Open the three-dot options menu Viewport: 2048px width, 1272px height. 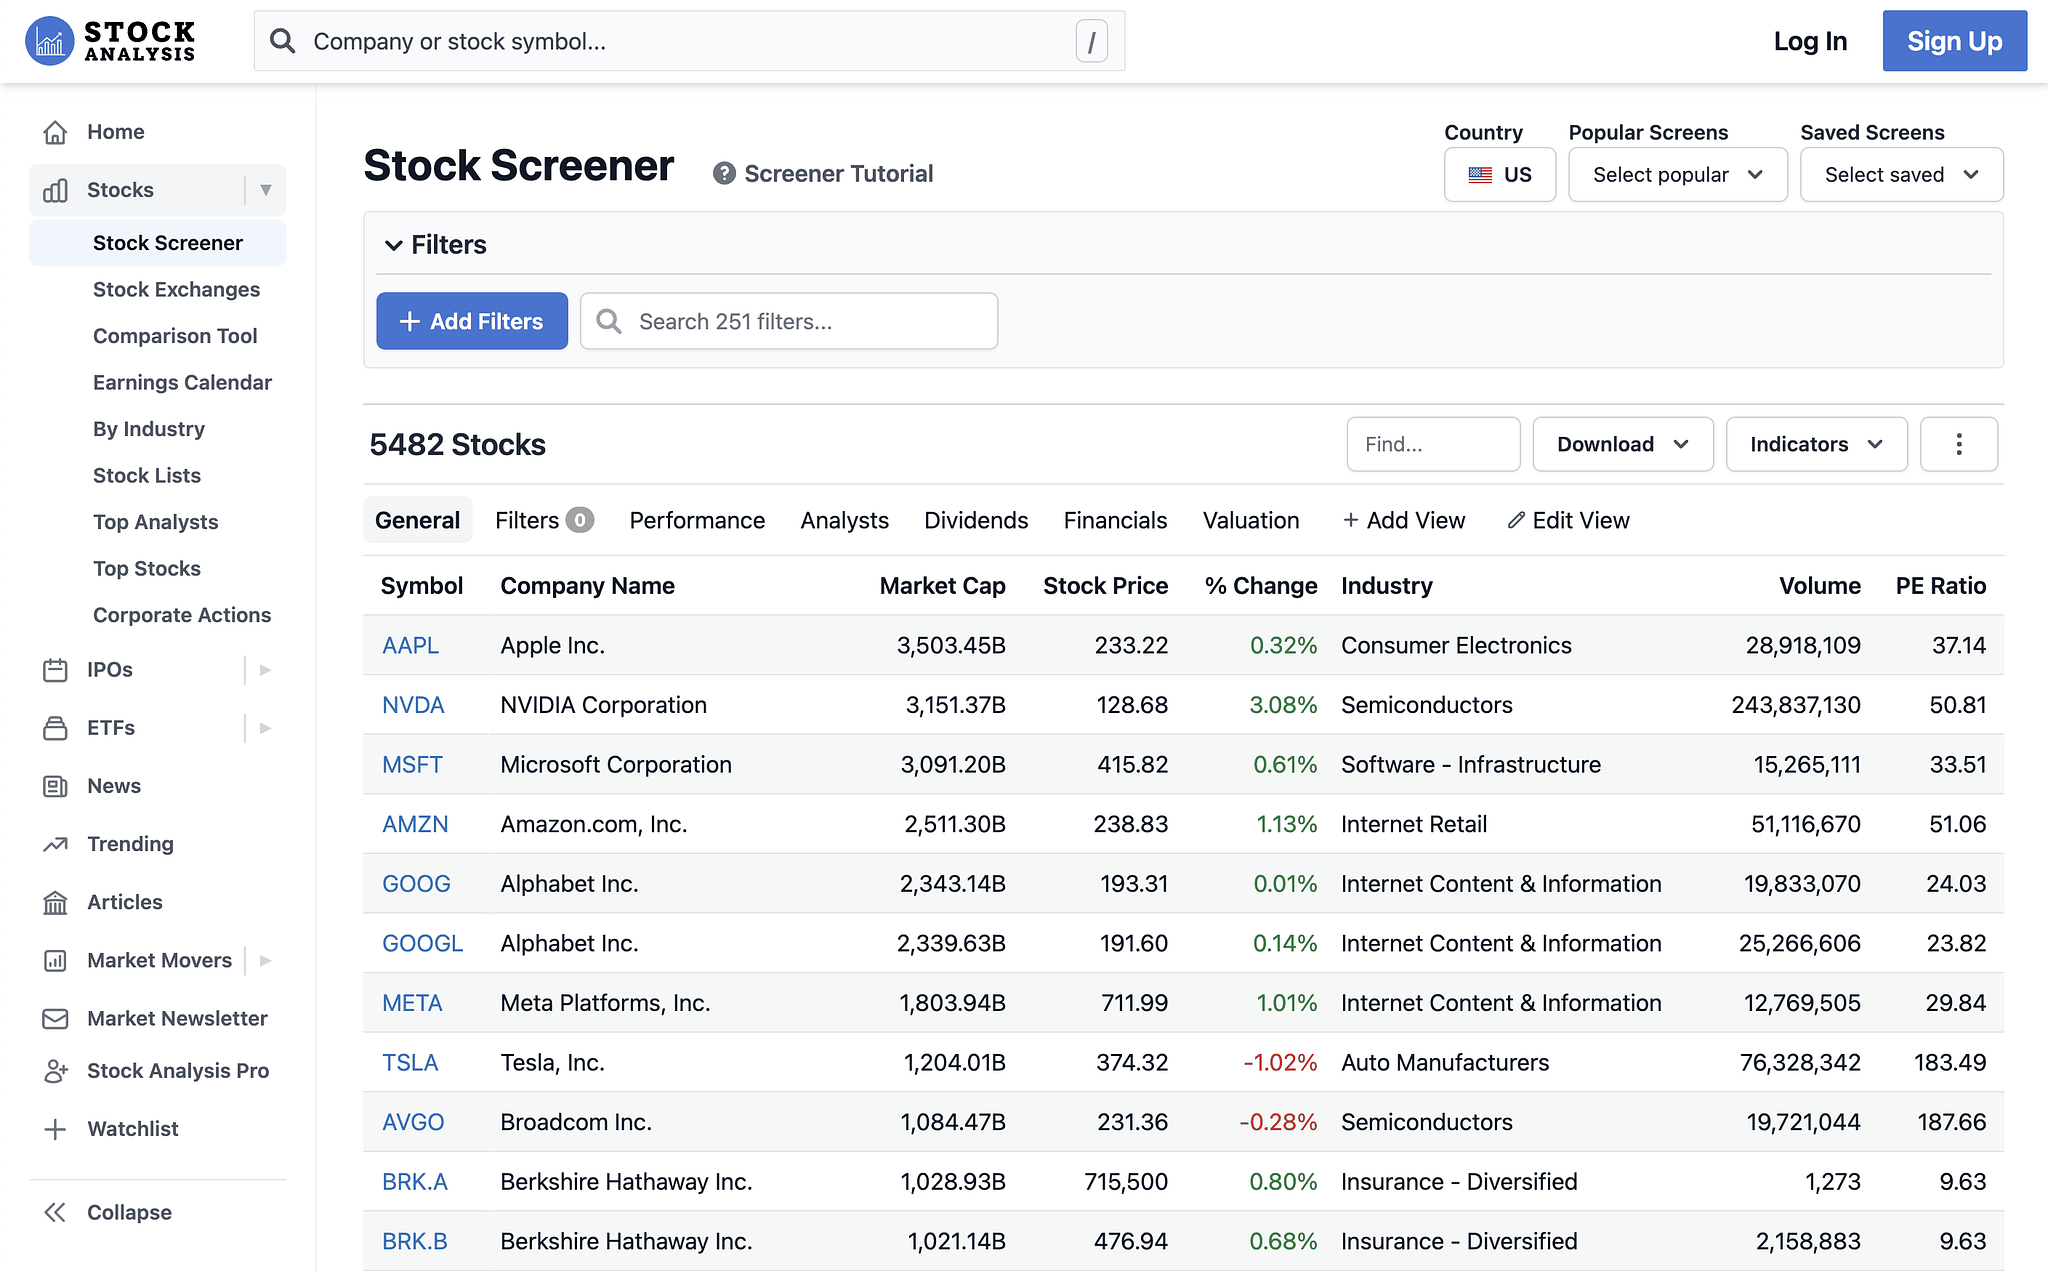tap(1958, 444)
